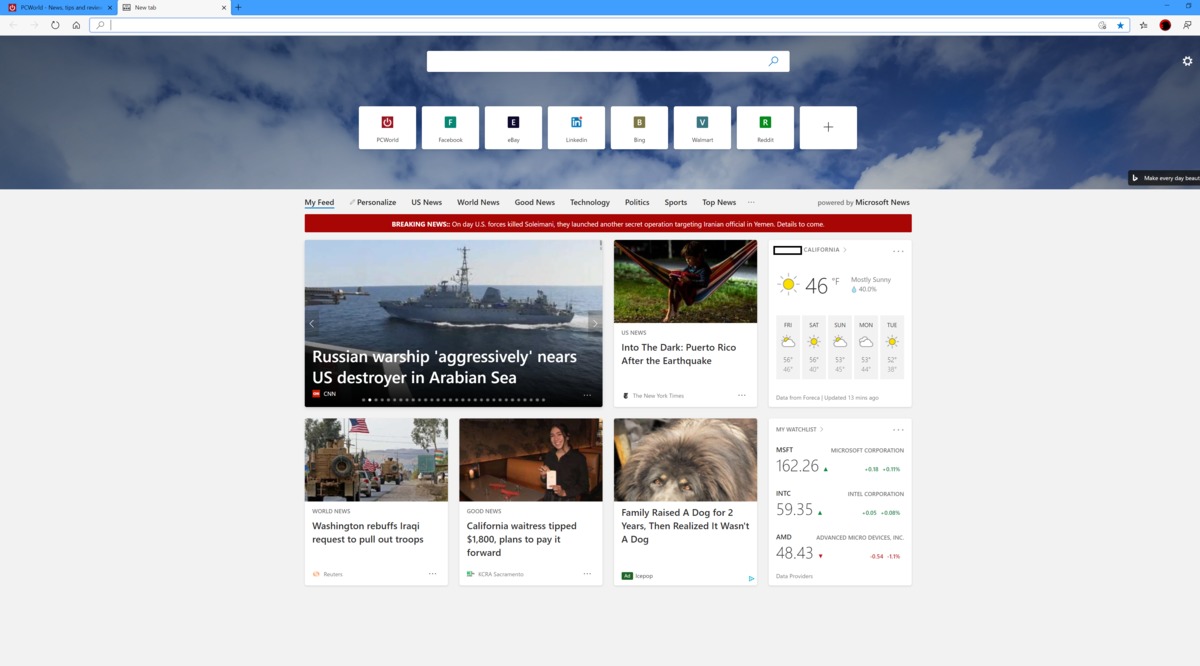This screenshot has width=1200, height=666.
Task: Switch to the Top News tab
Action: coord(719,202)
